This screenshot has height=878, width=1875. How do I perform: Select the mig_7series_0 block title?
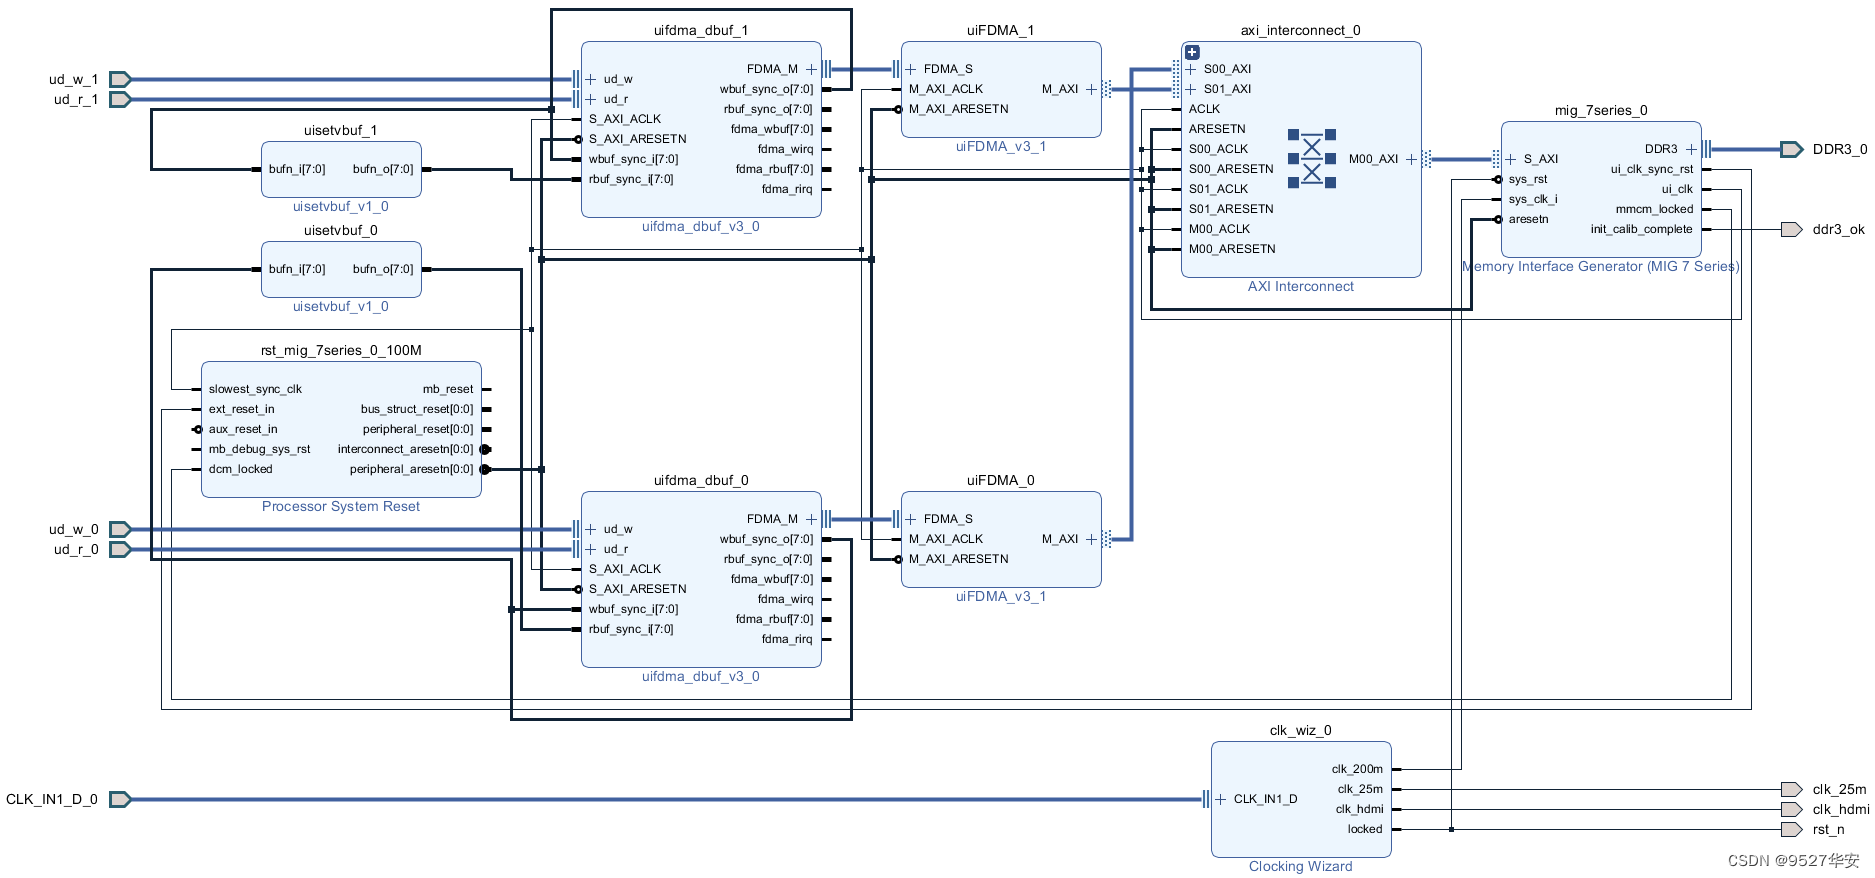pos(1601,110)
